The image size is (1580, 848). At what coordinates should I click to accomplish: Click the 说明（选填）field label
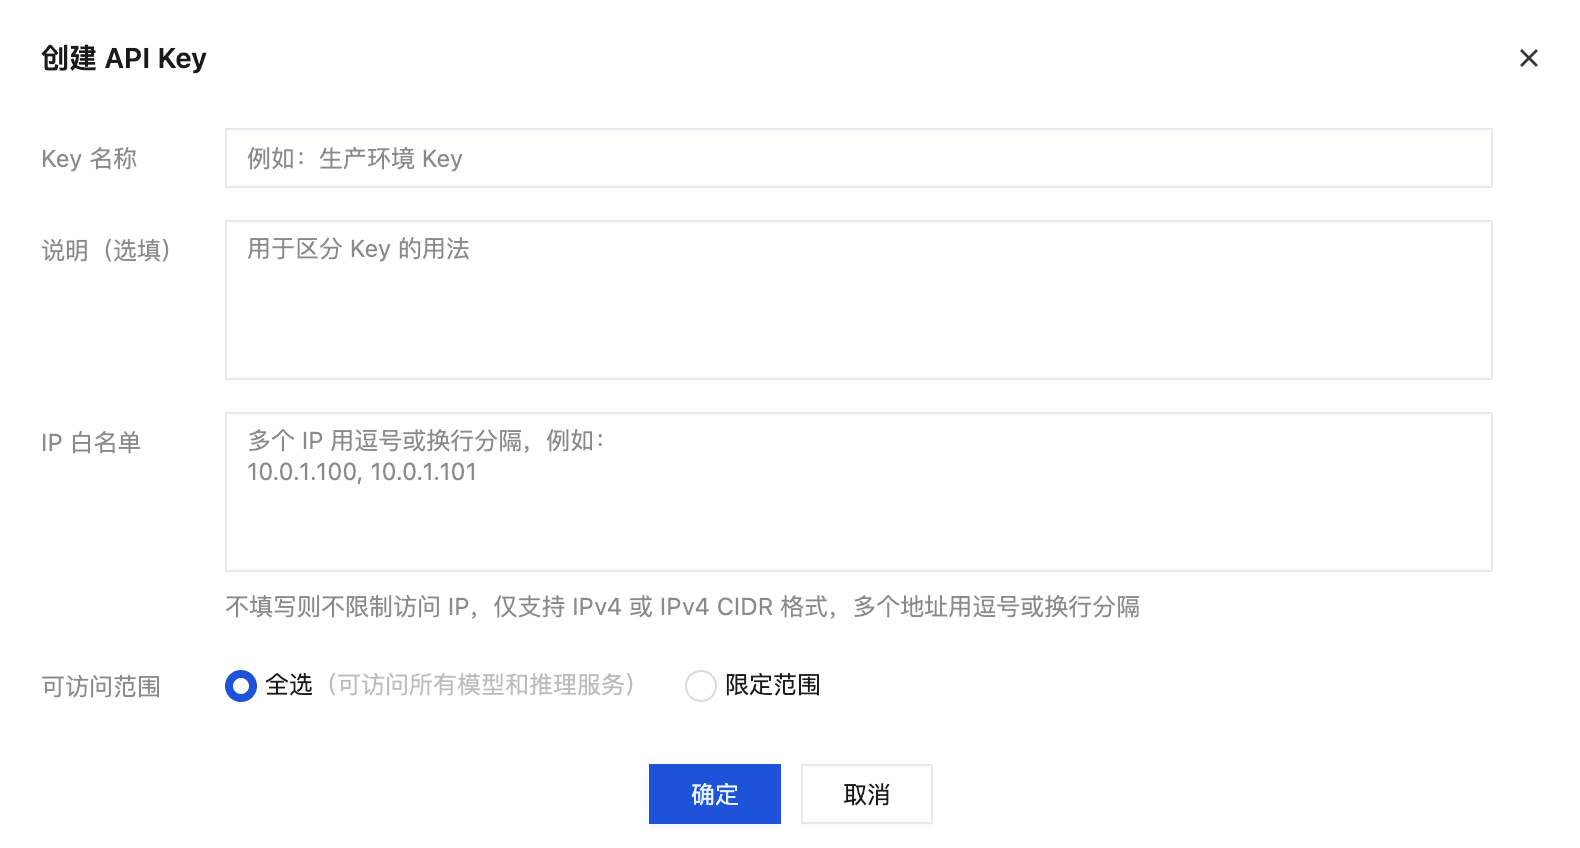pyautogui.click(x=106, y=250)
